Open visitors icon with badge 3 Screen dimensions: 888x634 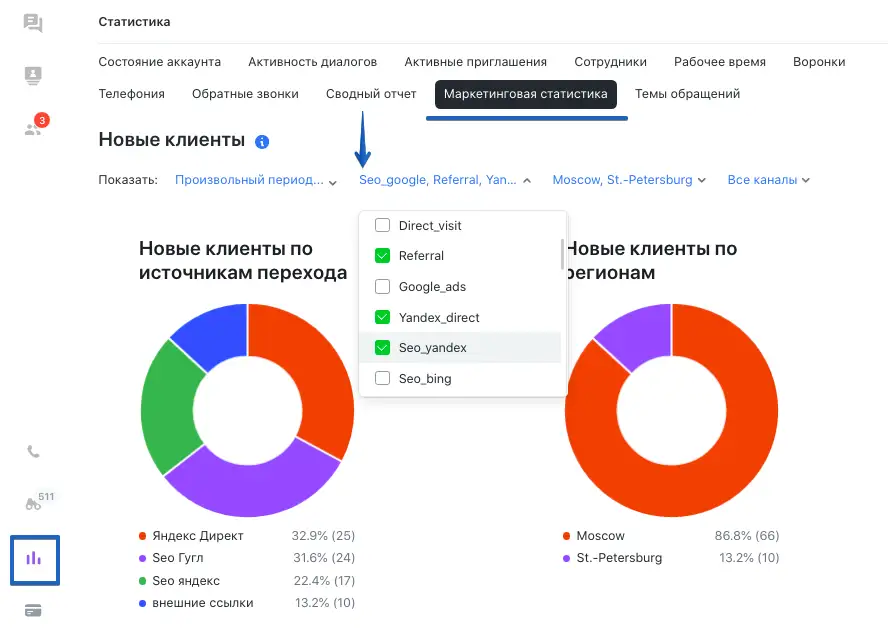[33, 128]
